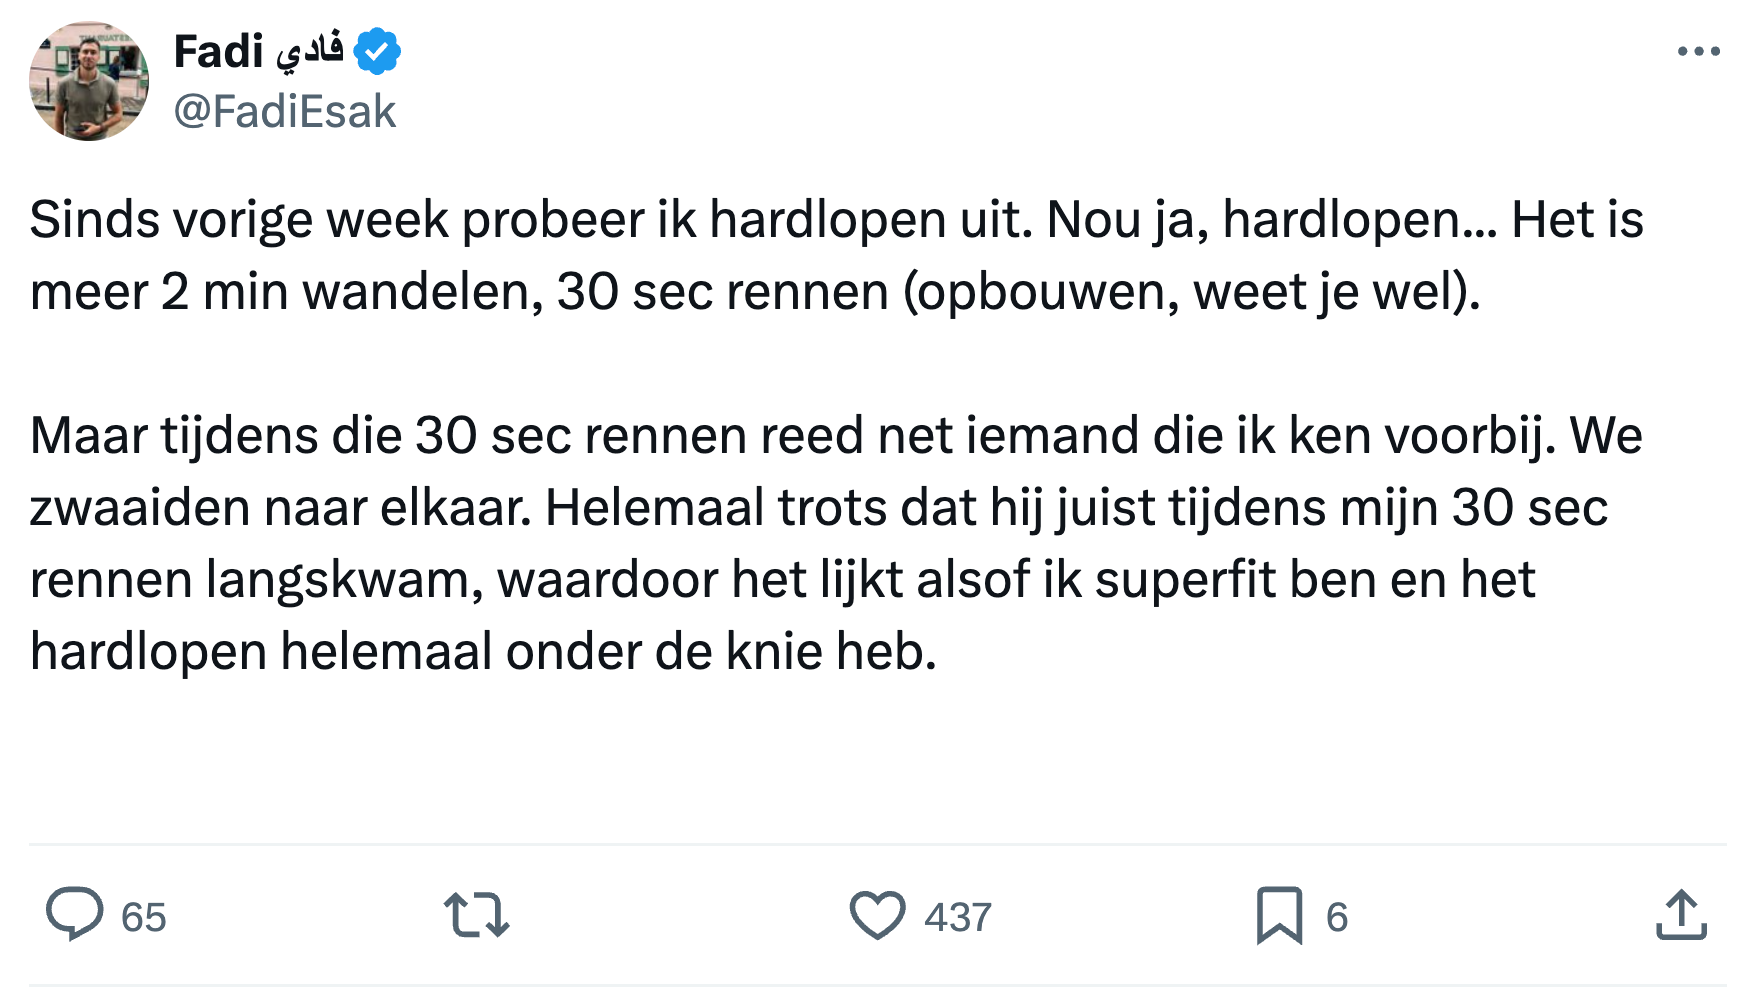Click the display name "Fadi"

(218, 52)
